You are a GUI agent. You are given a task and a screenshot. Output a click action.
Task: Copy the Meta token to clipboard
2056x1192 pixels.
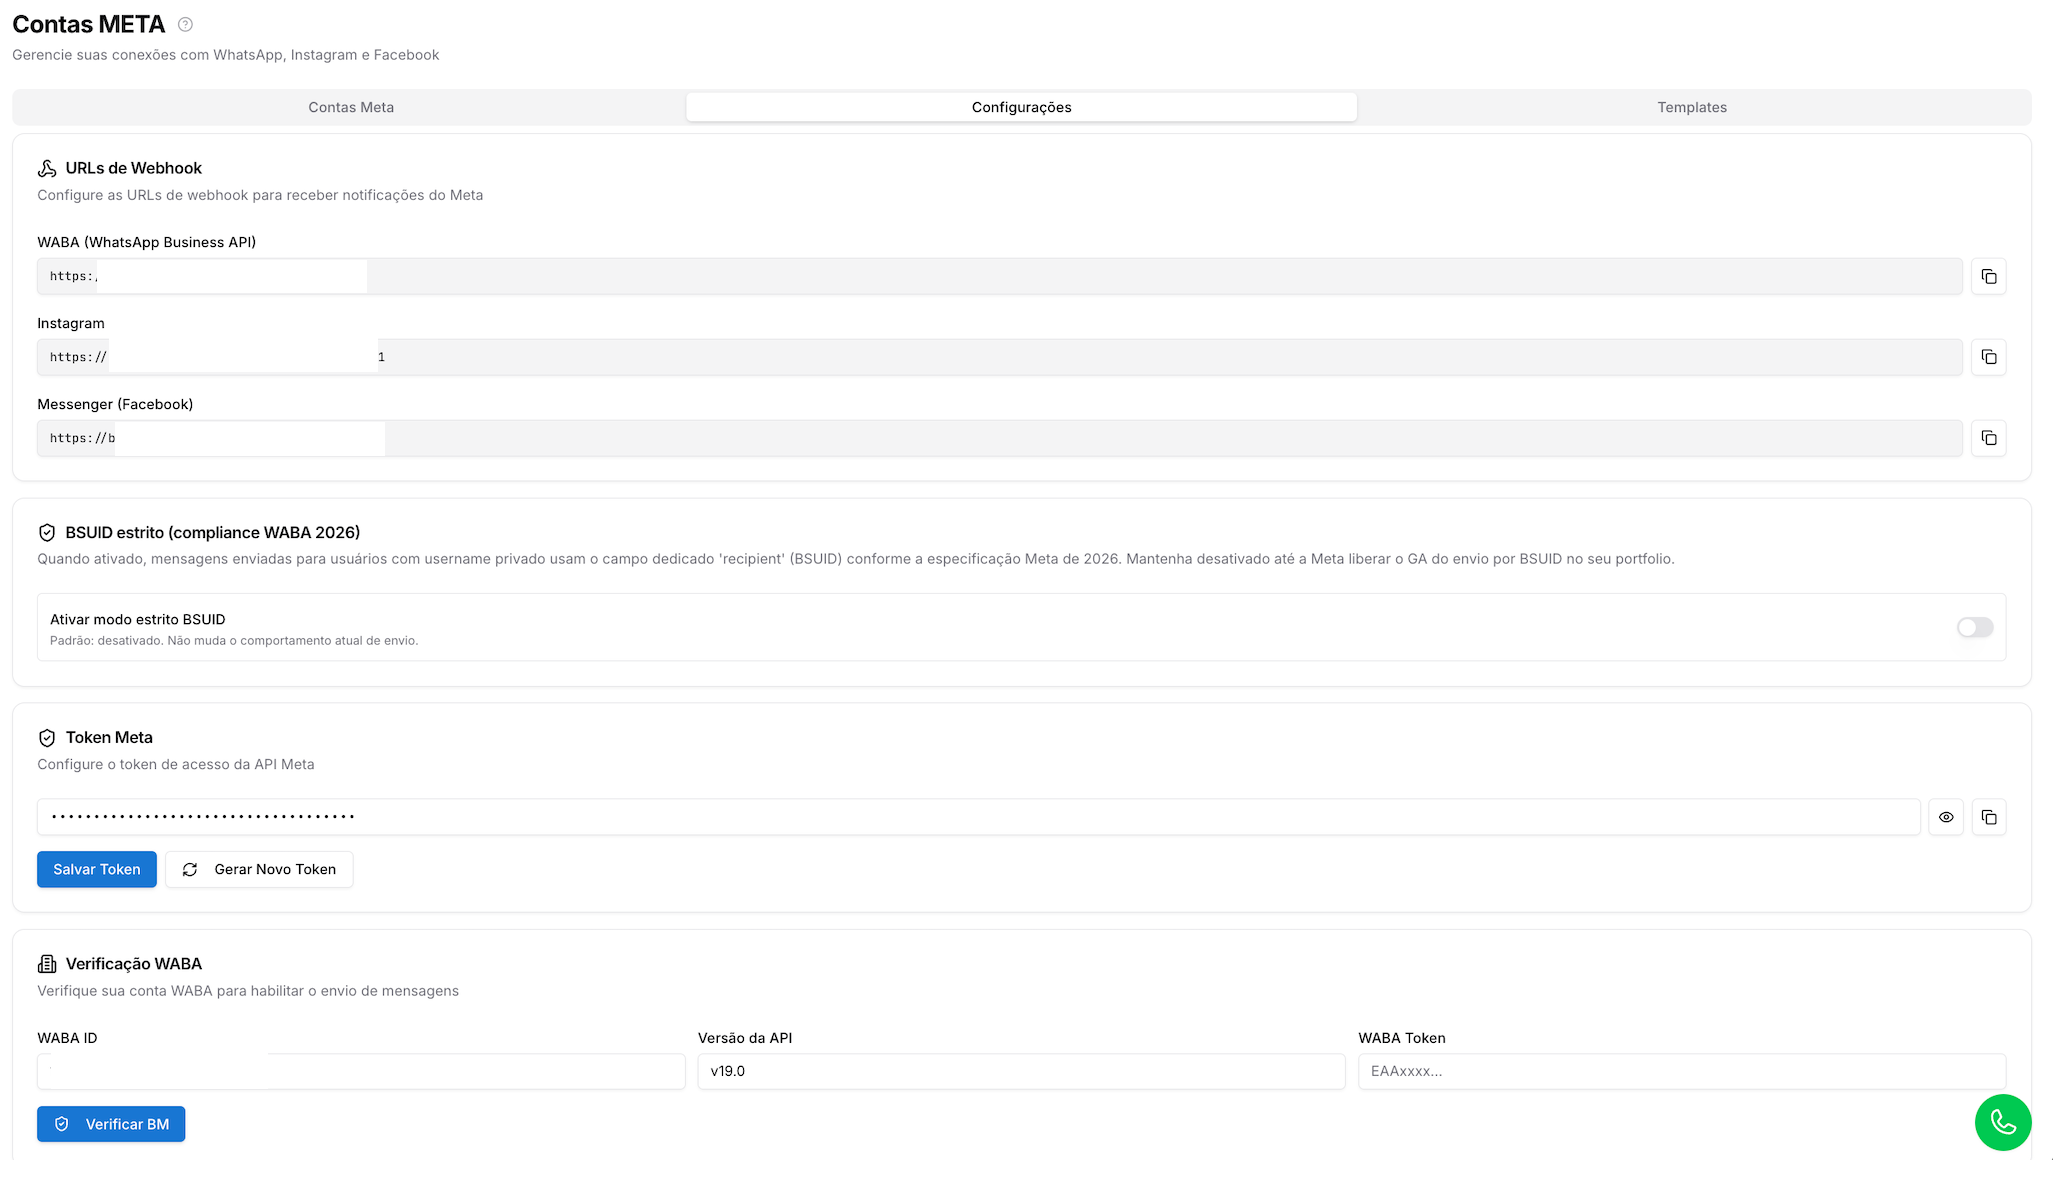pos(1988,817)
